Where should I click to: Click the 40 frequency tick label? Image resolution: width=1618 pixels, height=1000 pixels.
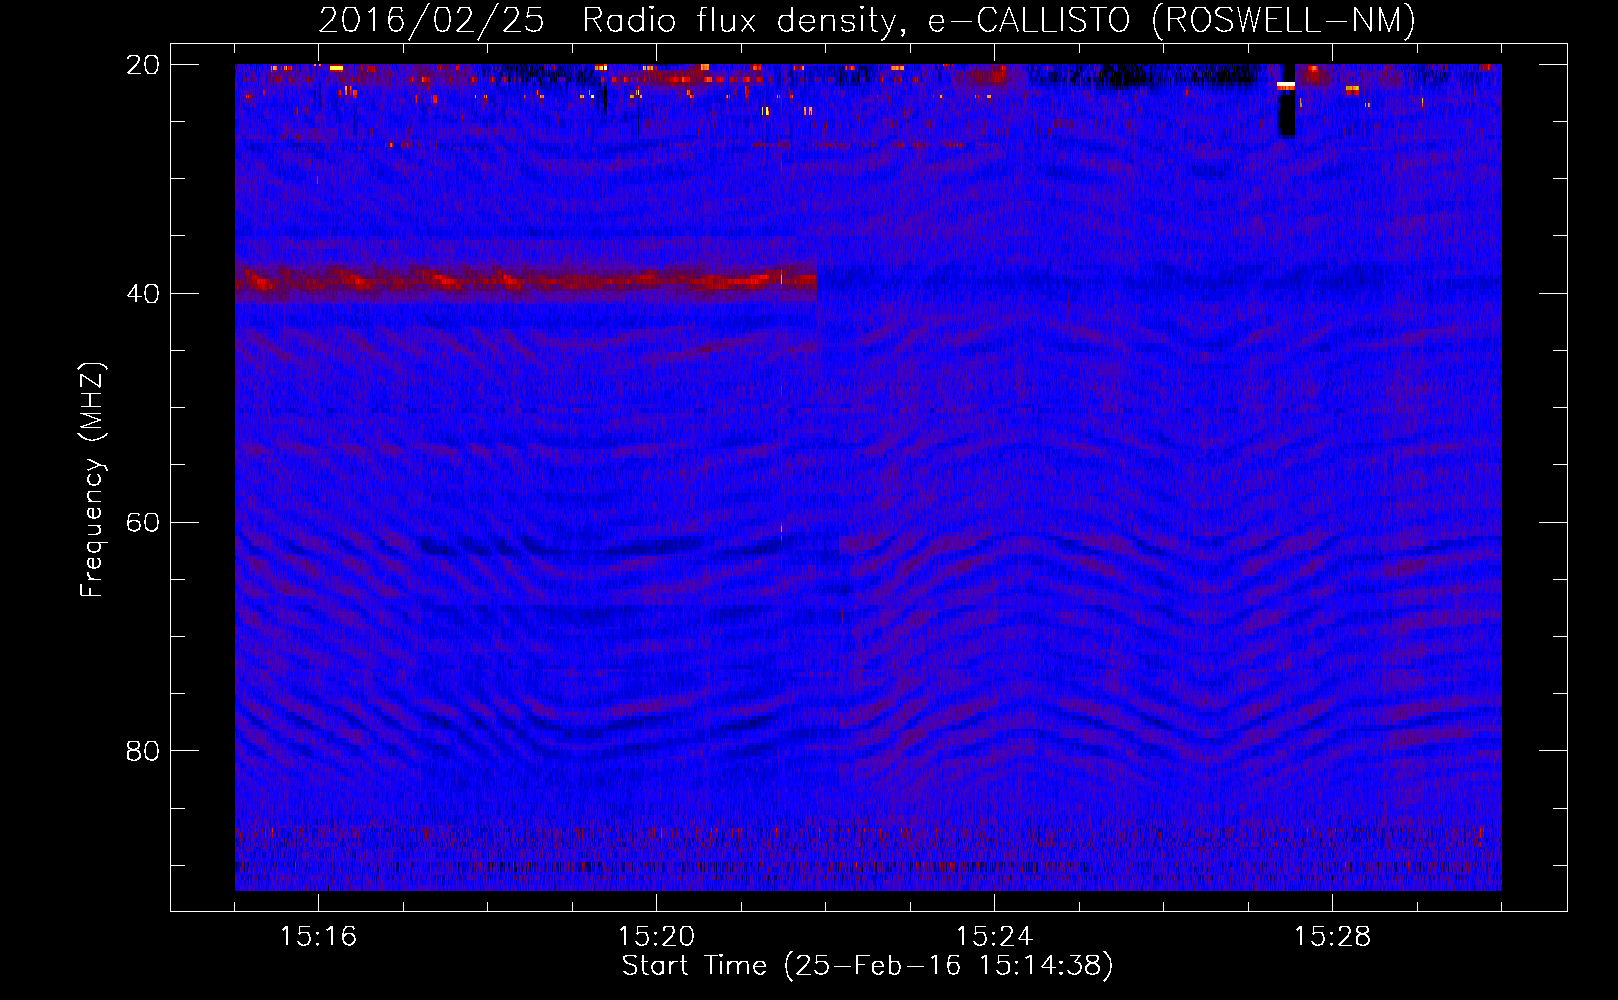coord(144,294)
